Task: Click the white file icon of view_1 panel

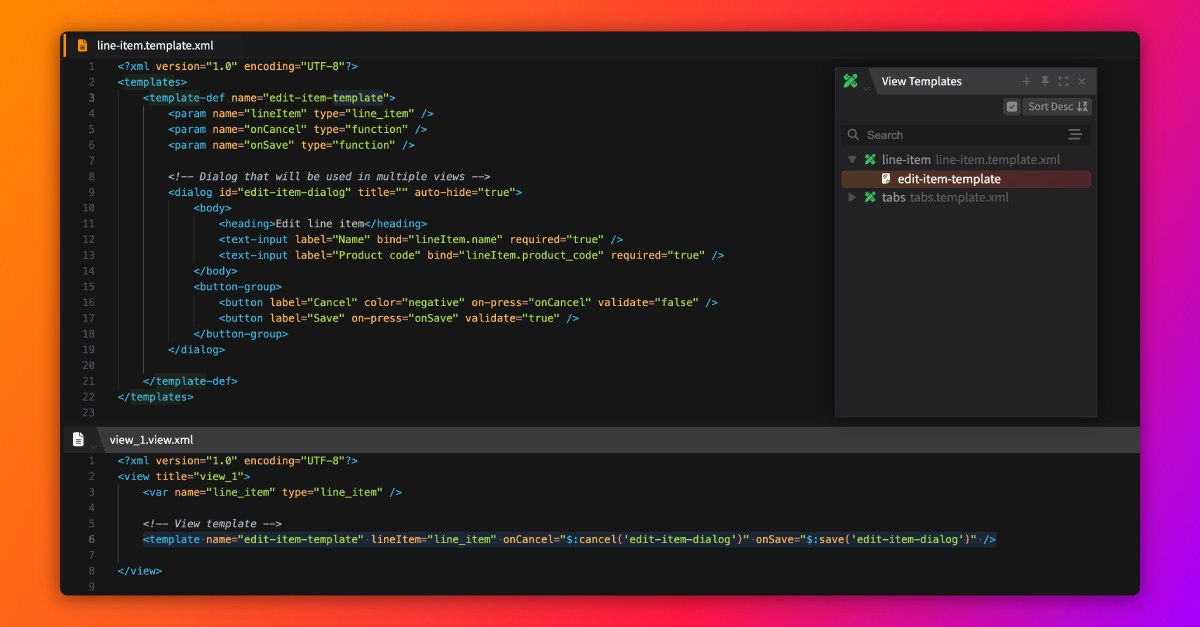Action: [79, 439]
